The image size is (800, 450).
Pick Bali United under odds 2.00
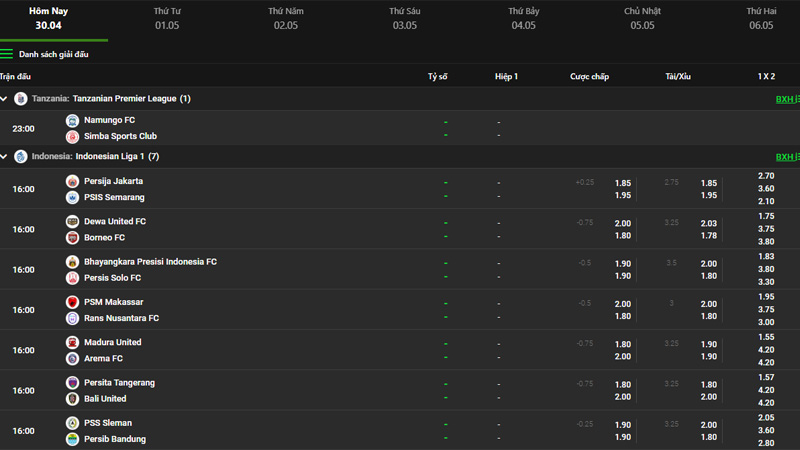pos(709,397)
